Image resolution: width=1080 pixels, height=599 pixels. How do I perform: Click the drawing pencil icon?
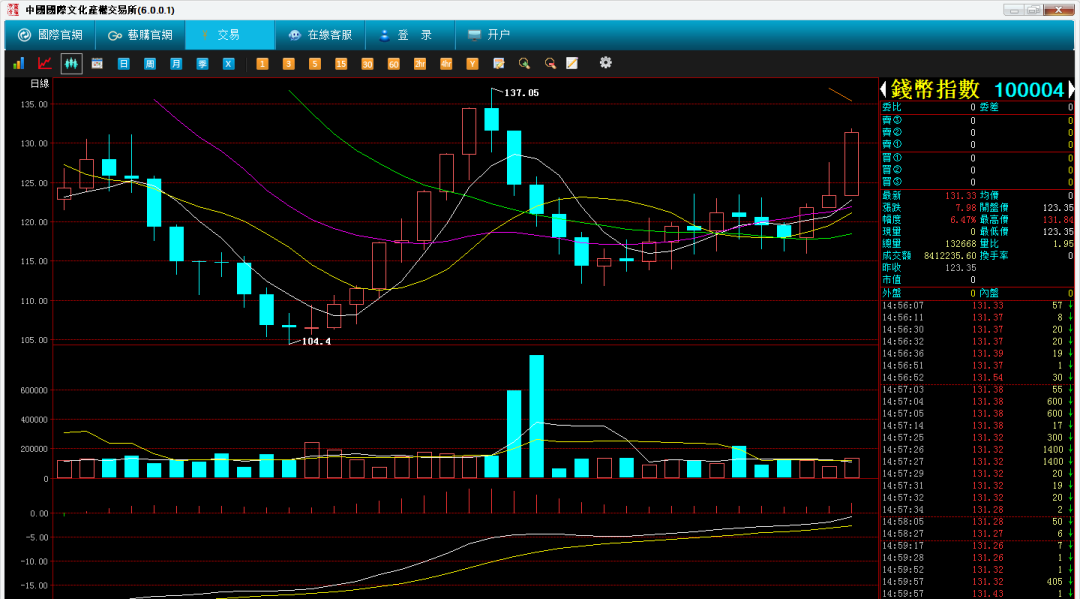(572, 63)
